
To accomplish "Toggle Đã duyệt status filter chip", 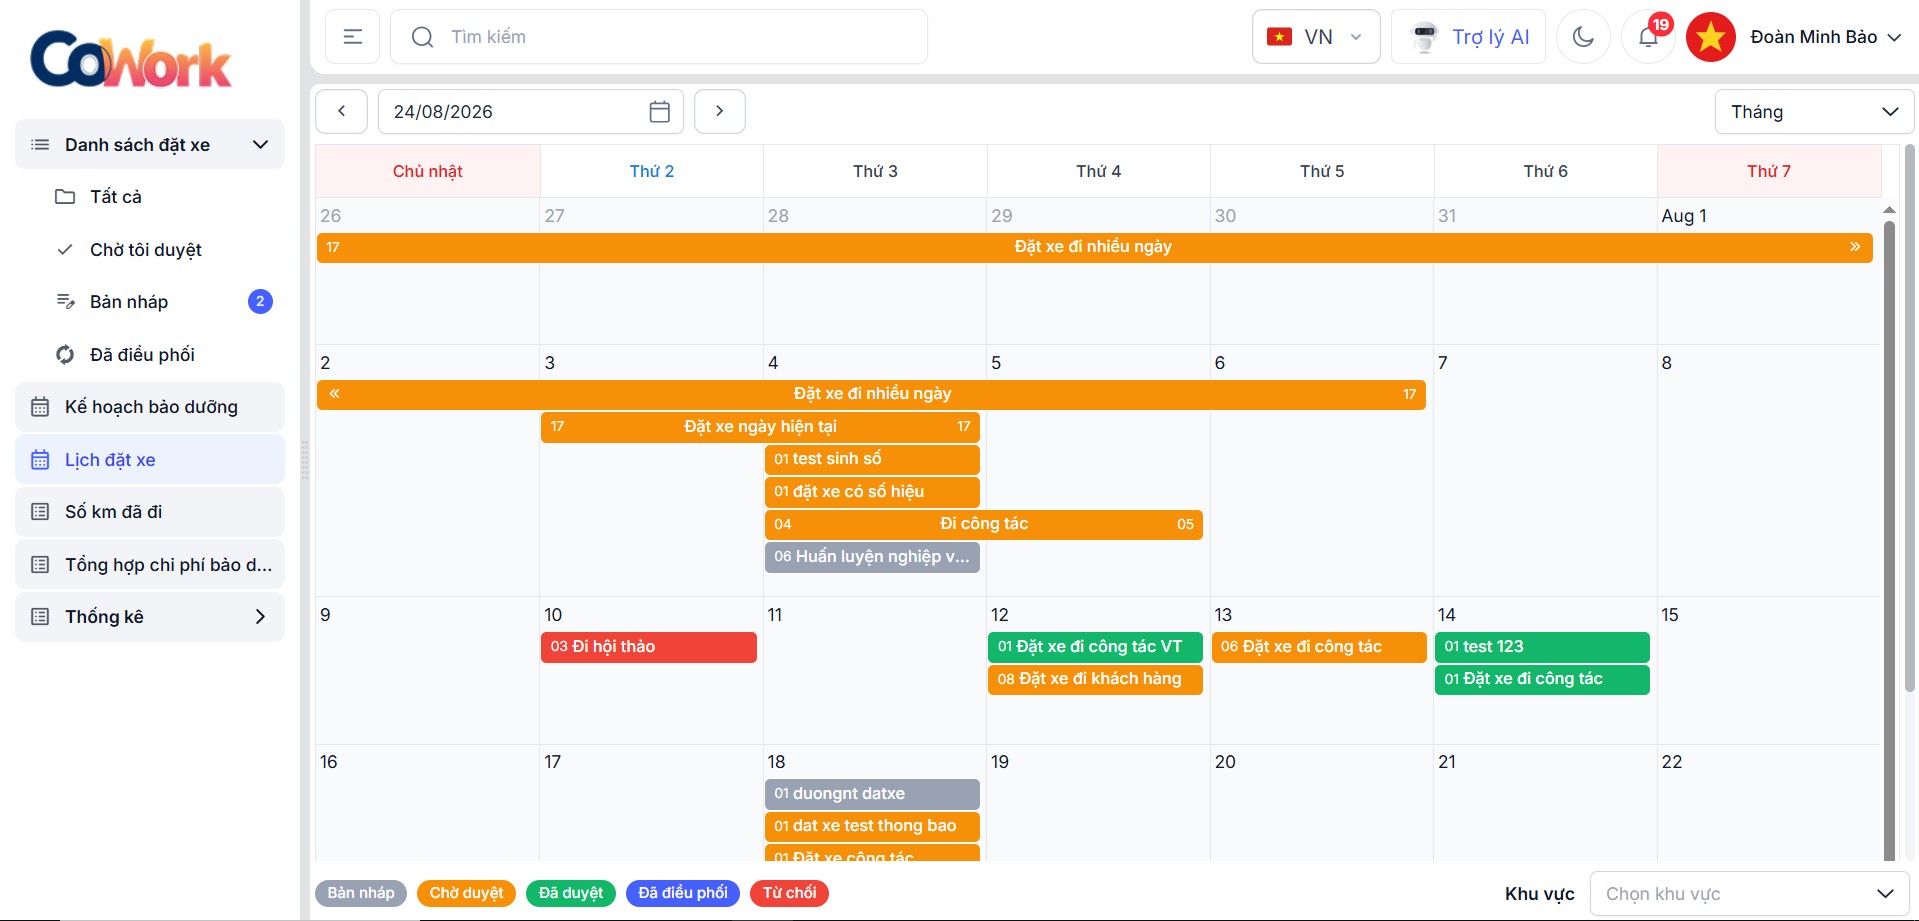I will click(x=571, y=893).
